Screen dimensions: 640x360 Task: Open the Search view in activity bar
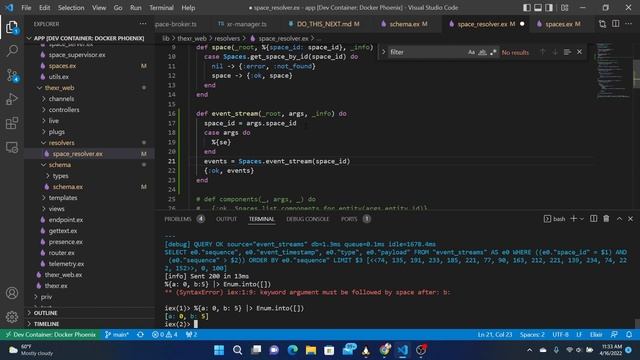[x=12, y=51]
